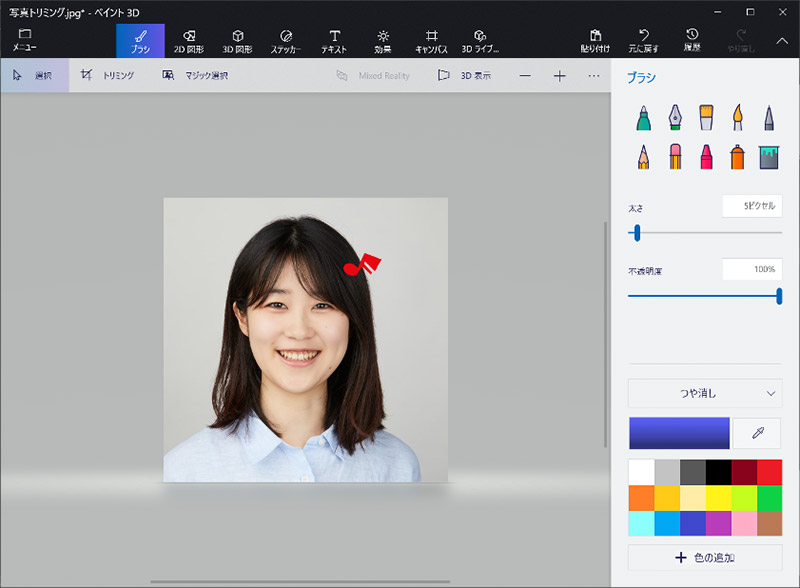The height and width of the screenshot is (588, 800).
Task: Open the つや消し material dropdown
Action: 705,393
